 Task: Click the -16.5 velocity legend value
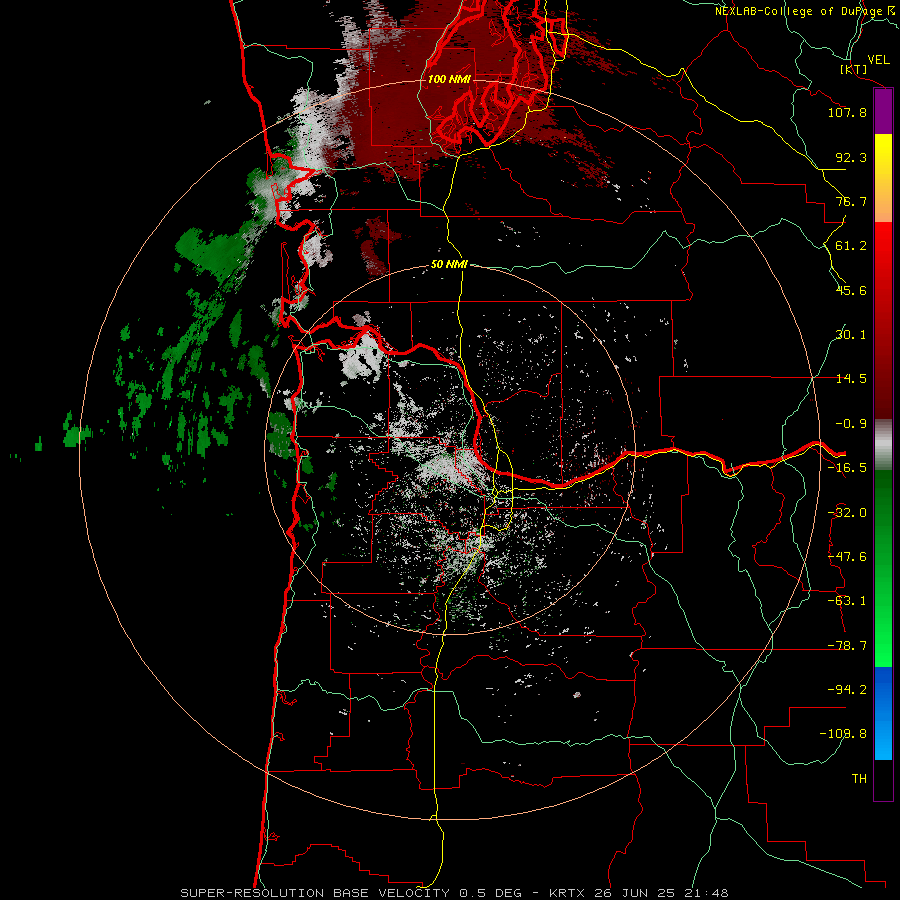(x=847, y=468)
